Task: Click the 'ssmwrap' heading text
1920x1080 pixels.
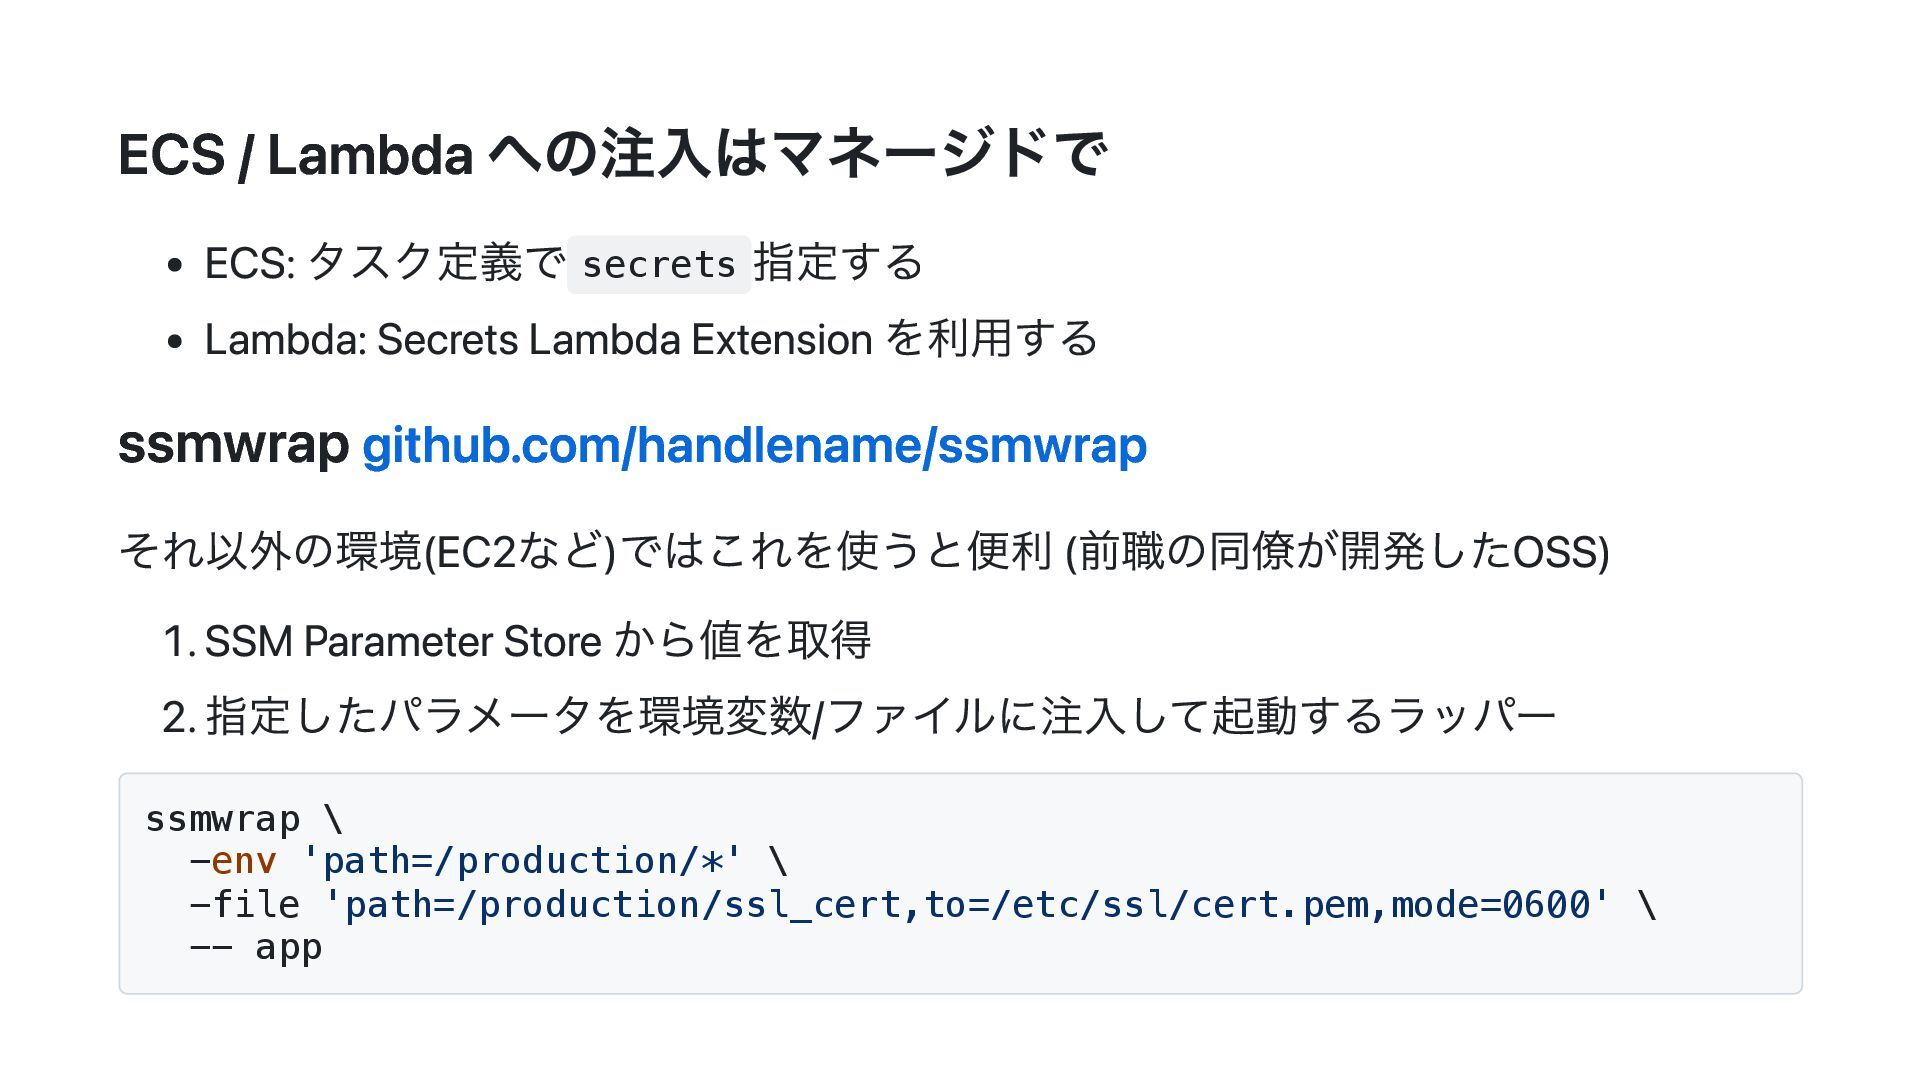Action: coord(233,445)
